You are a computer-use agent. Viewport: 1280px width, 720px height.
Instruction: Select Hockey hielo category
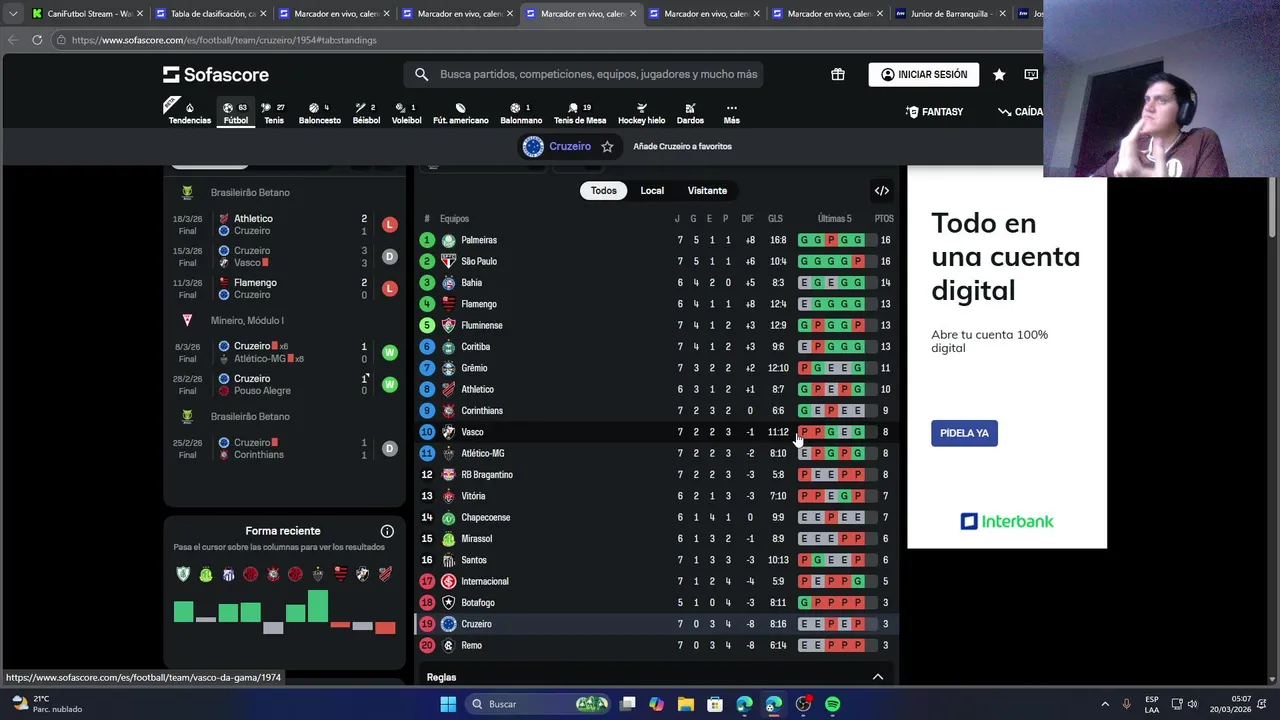pyautogui.click(x=641, y=113)
